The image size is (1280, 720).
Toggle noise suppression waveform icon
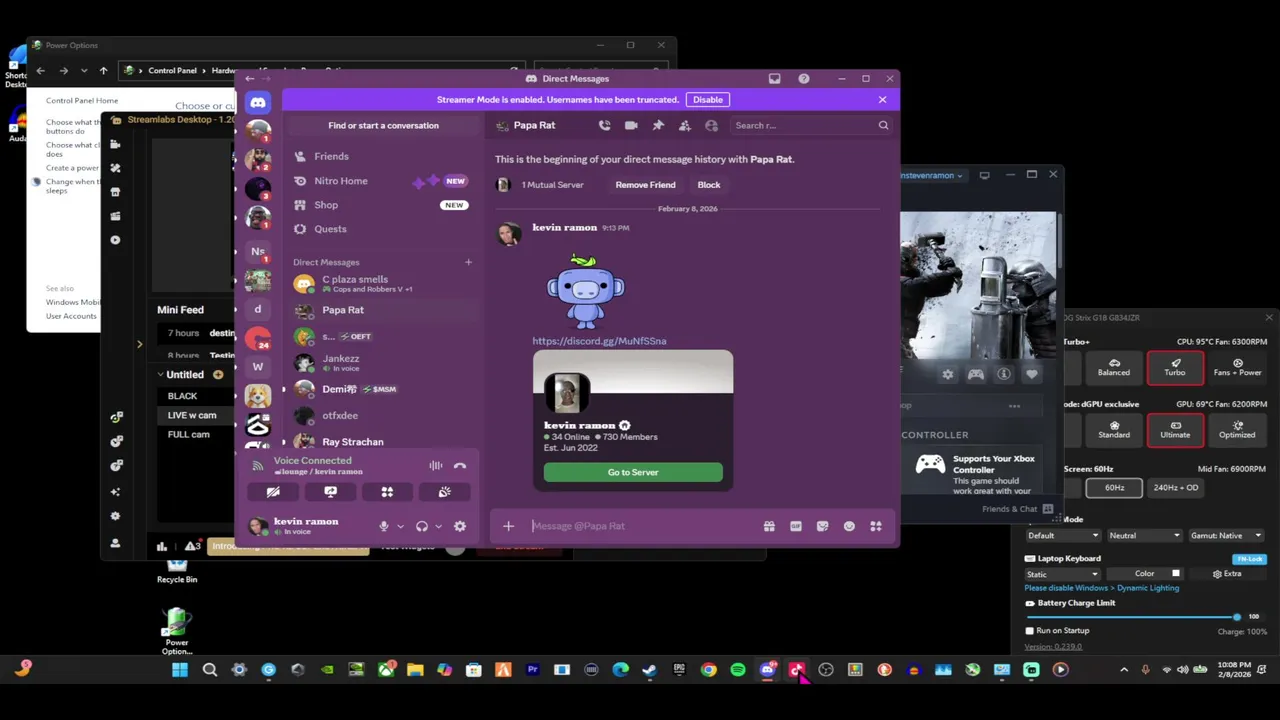tap(436, 465)
